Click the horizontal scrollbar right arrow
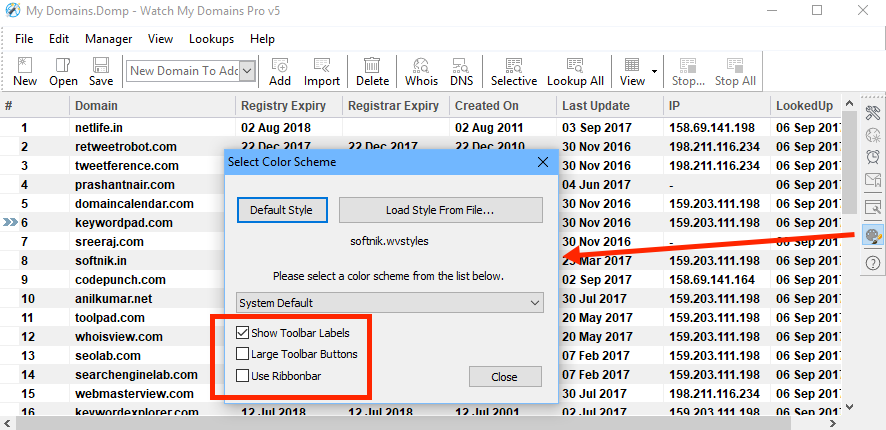This screenshot has width=886, height=430. pyautogui.click(x=832, y=423)
